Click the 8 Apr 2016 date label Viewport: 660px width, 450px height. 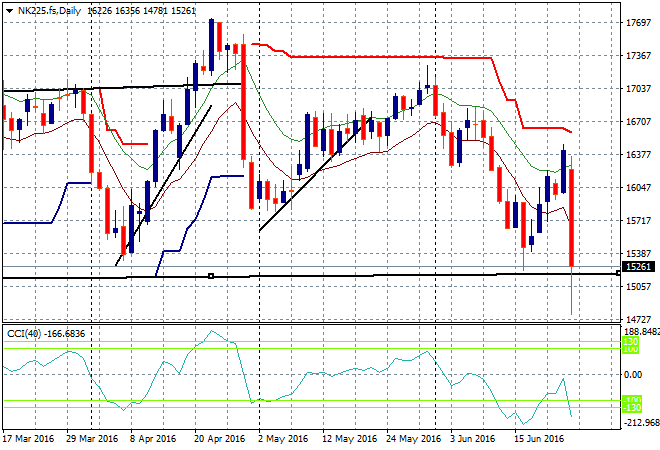point(153,439)
